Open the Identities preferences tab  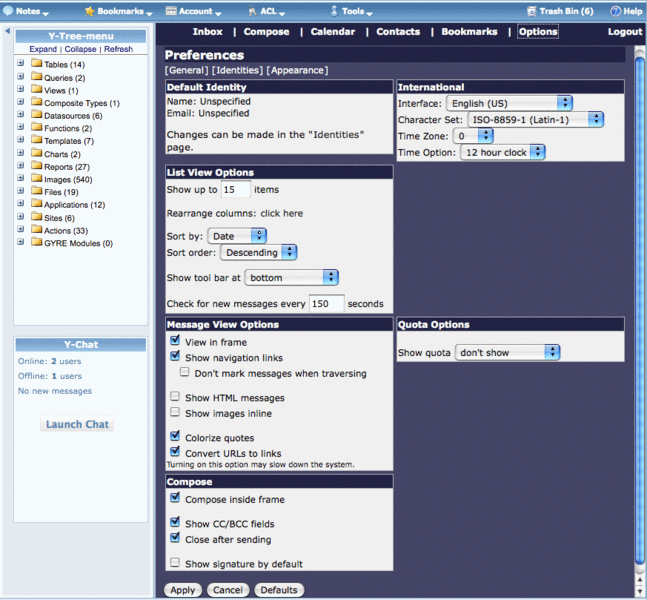click(238, 70)
